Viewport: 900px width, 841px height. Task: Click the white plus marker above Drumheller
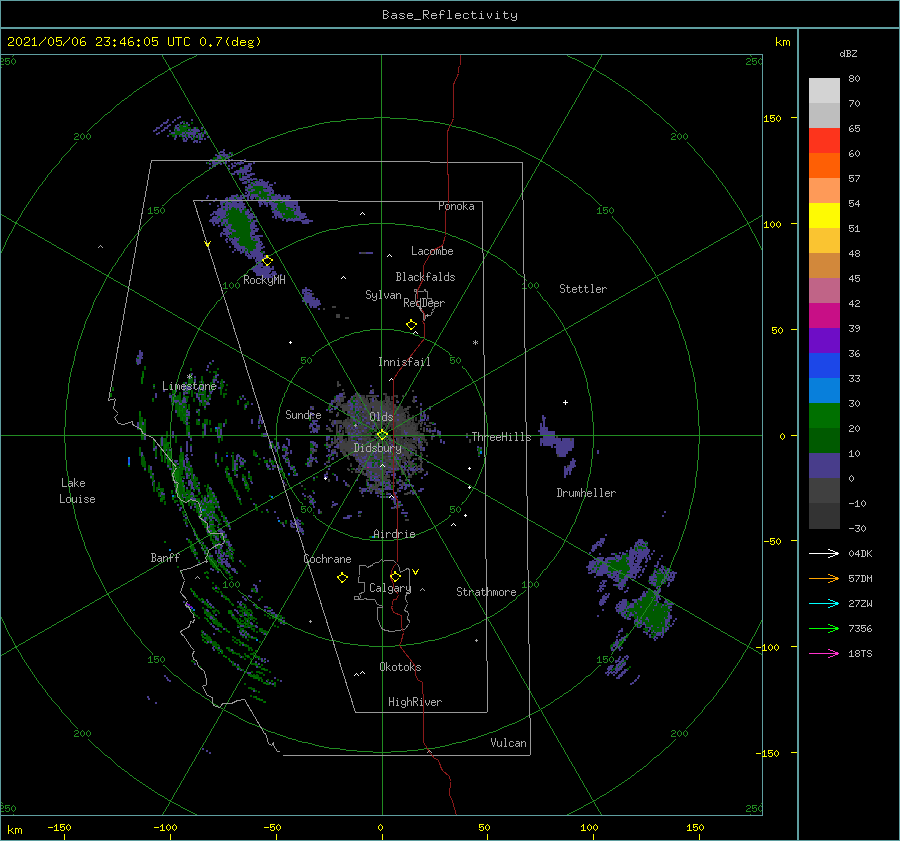click(565, 402)
